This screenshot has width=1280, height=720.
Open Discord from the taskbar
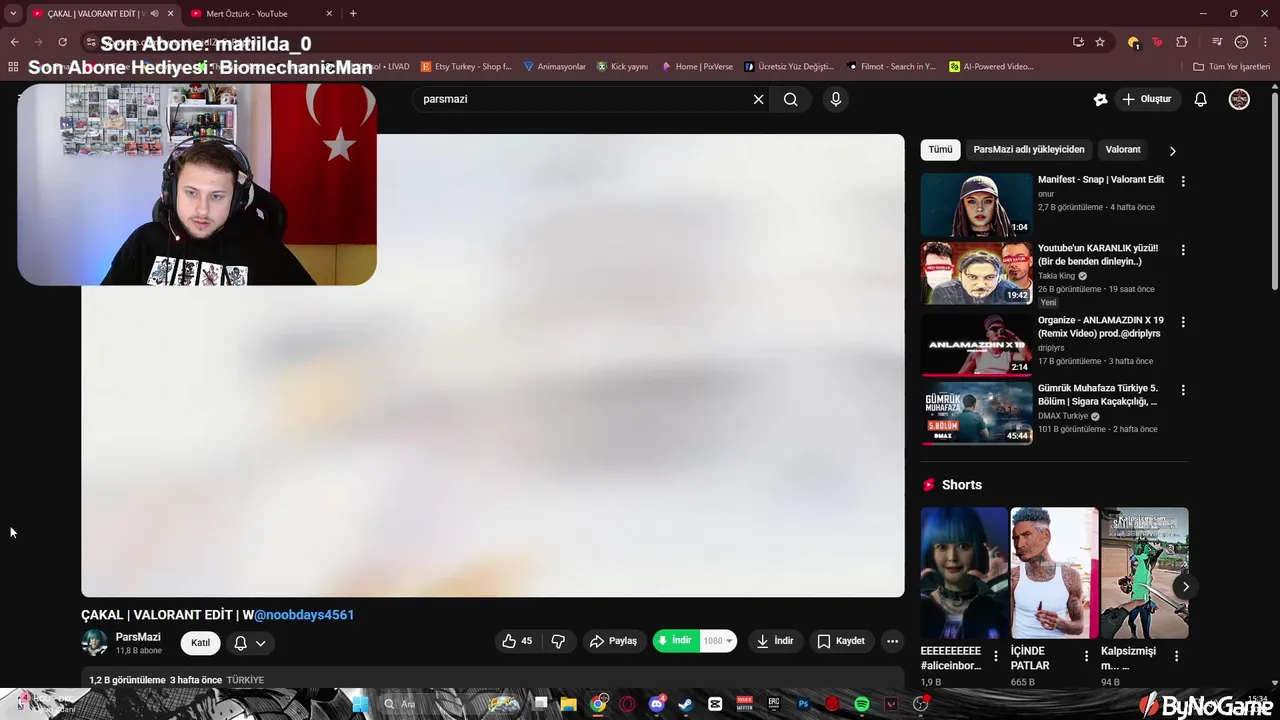tap(657, 704)
